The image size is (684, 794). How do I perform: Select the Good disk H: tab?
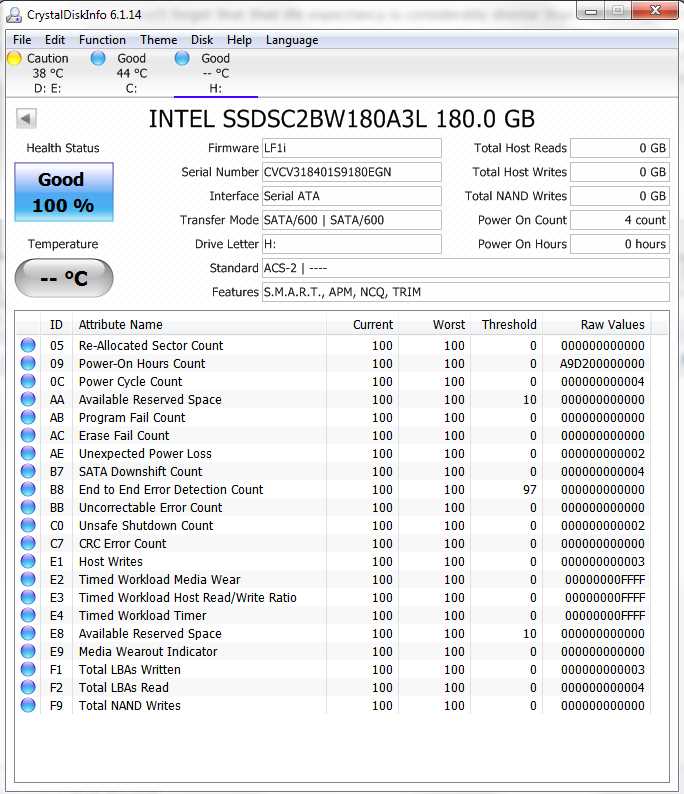pyautogui.click(x=216, y=73)
